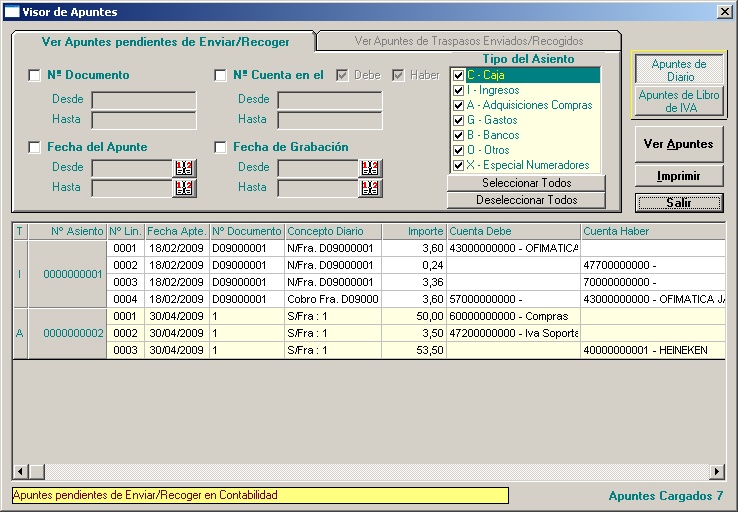Uncheck X - Especial Numeradores type
Image resolution: width=738 pixels, height=512 pixels.
[x=458, y=166]
